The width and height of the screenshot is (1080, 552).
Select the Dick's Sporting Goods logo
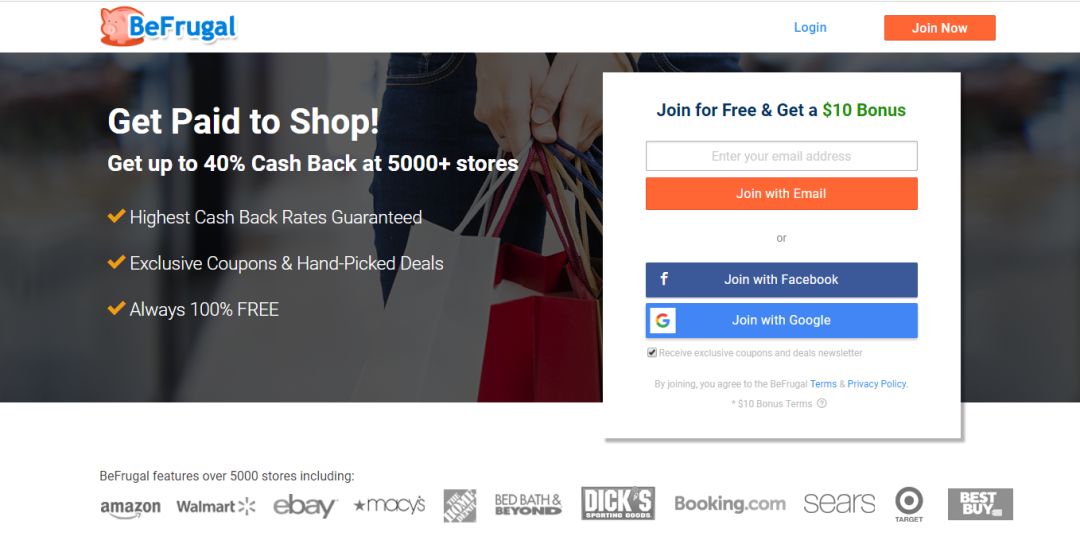(x=618, y=503)
